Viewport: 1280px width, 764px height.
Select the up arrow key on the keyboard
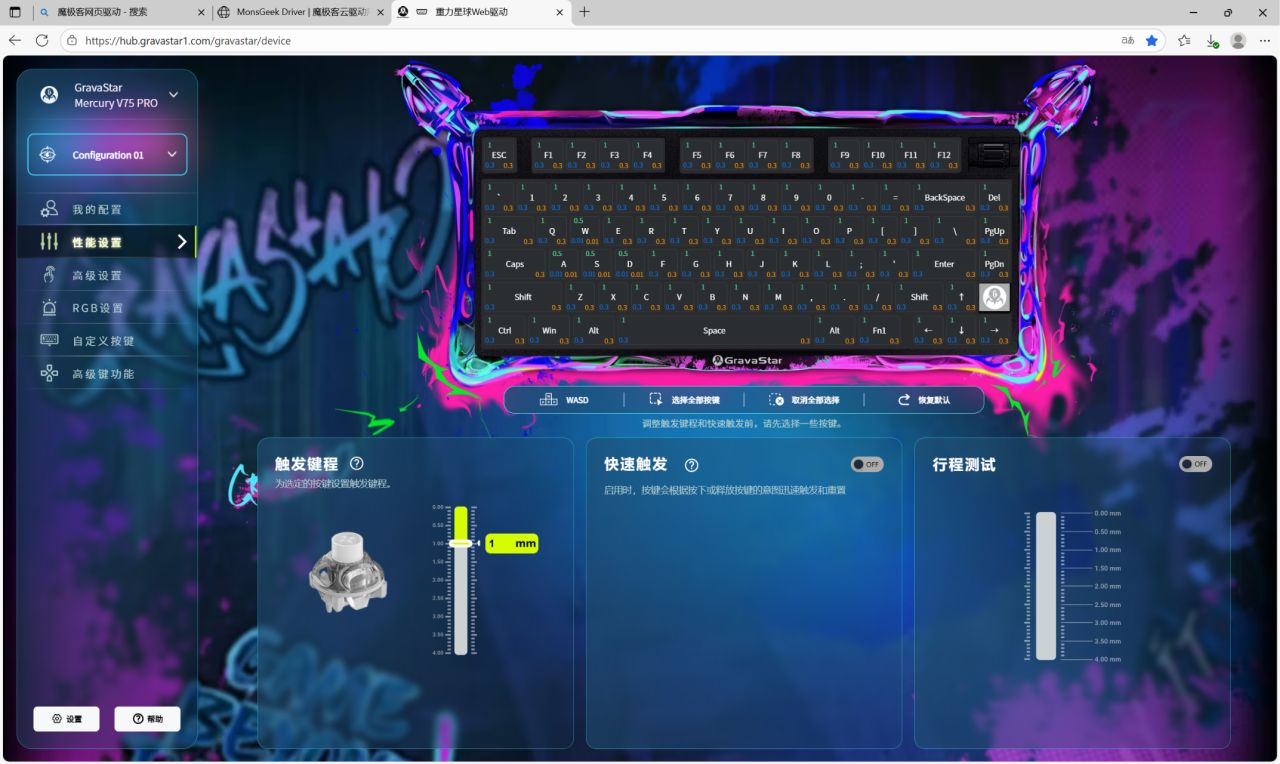[961, 297]
